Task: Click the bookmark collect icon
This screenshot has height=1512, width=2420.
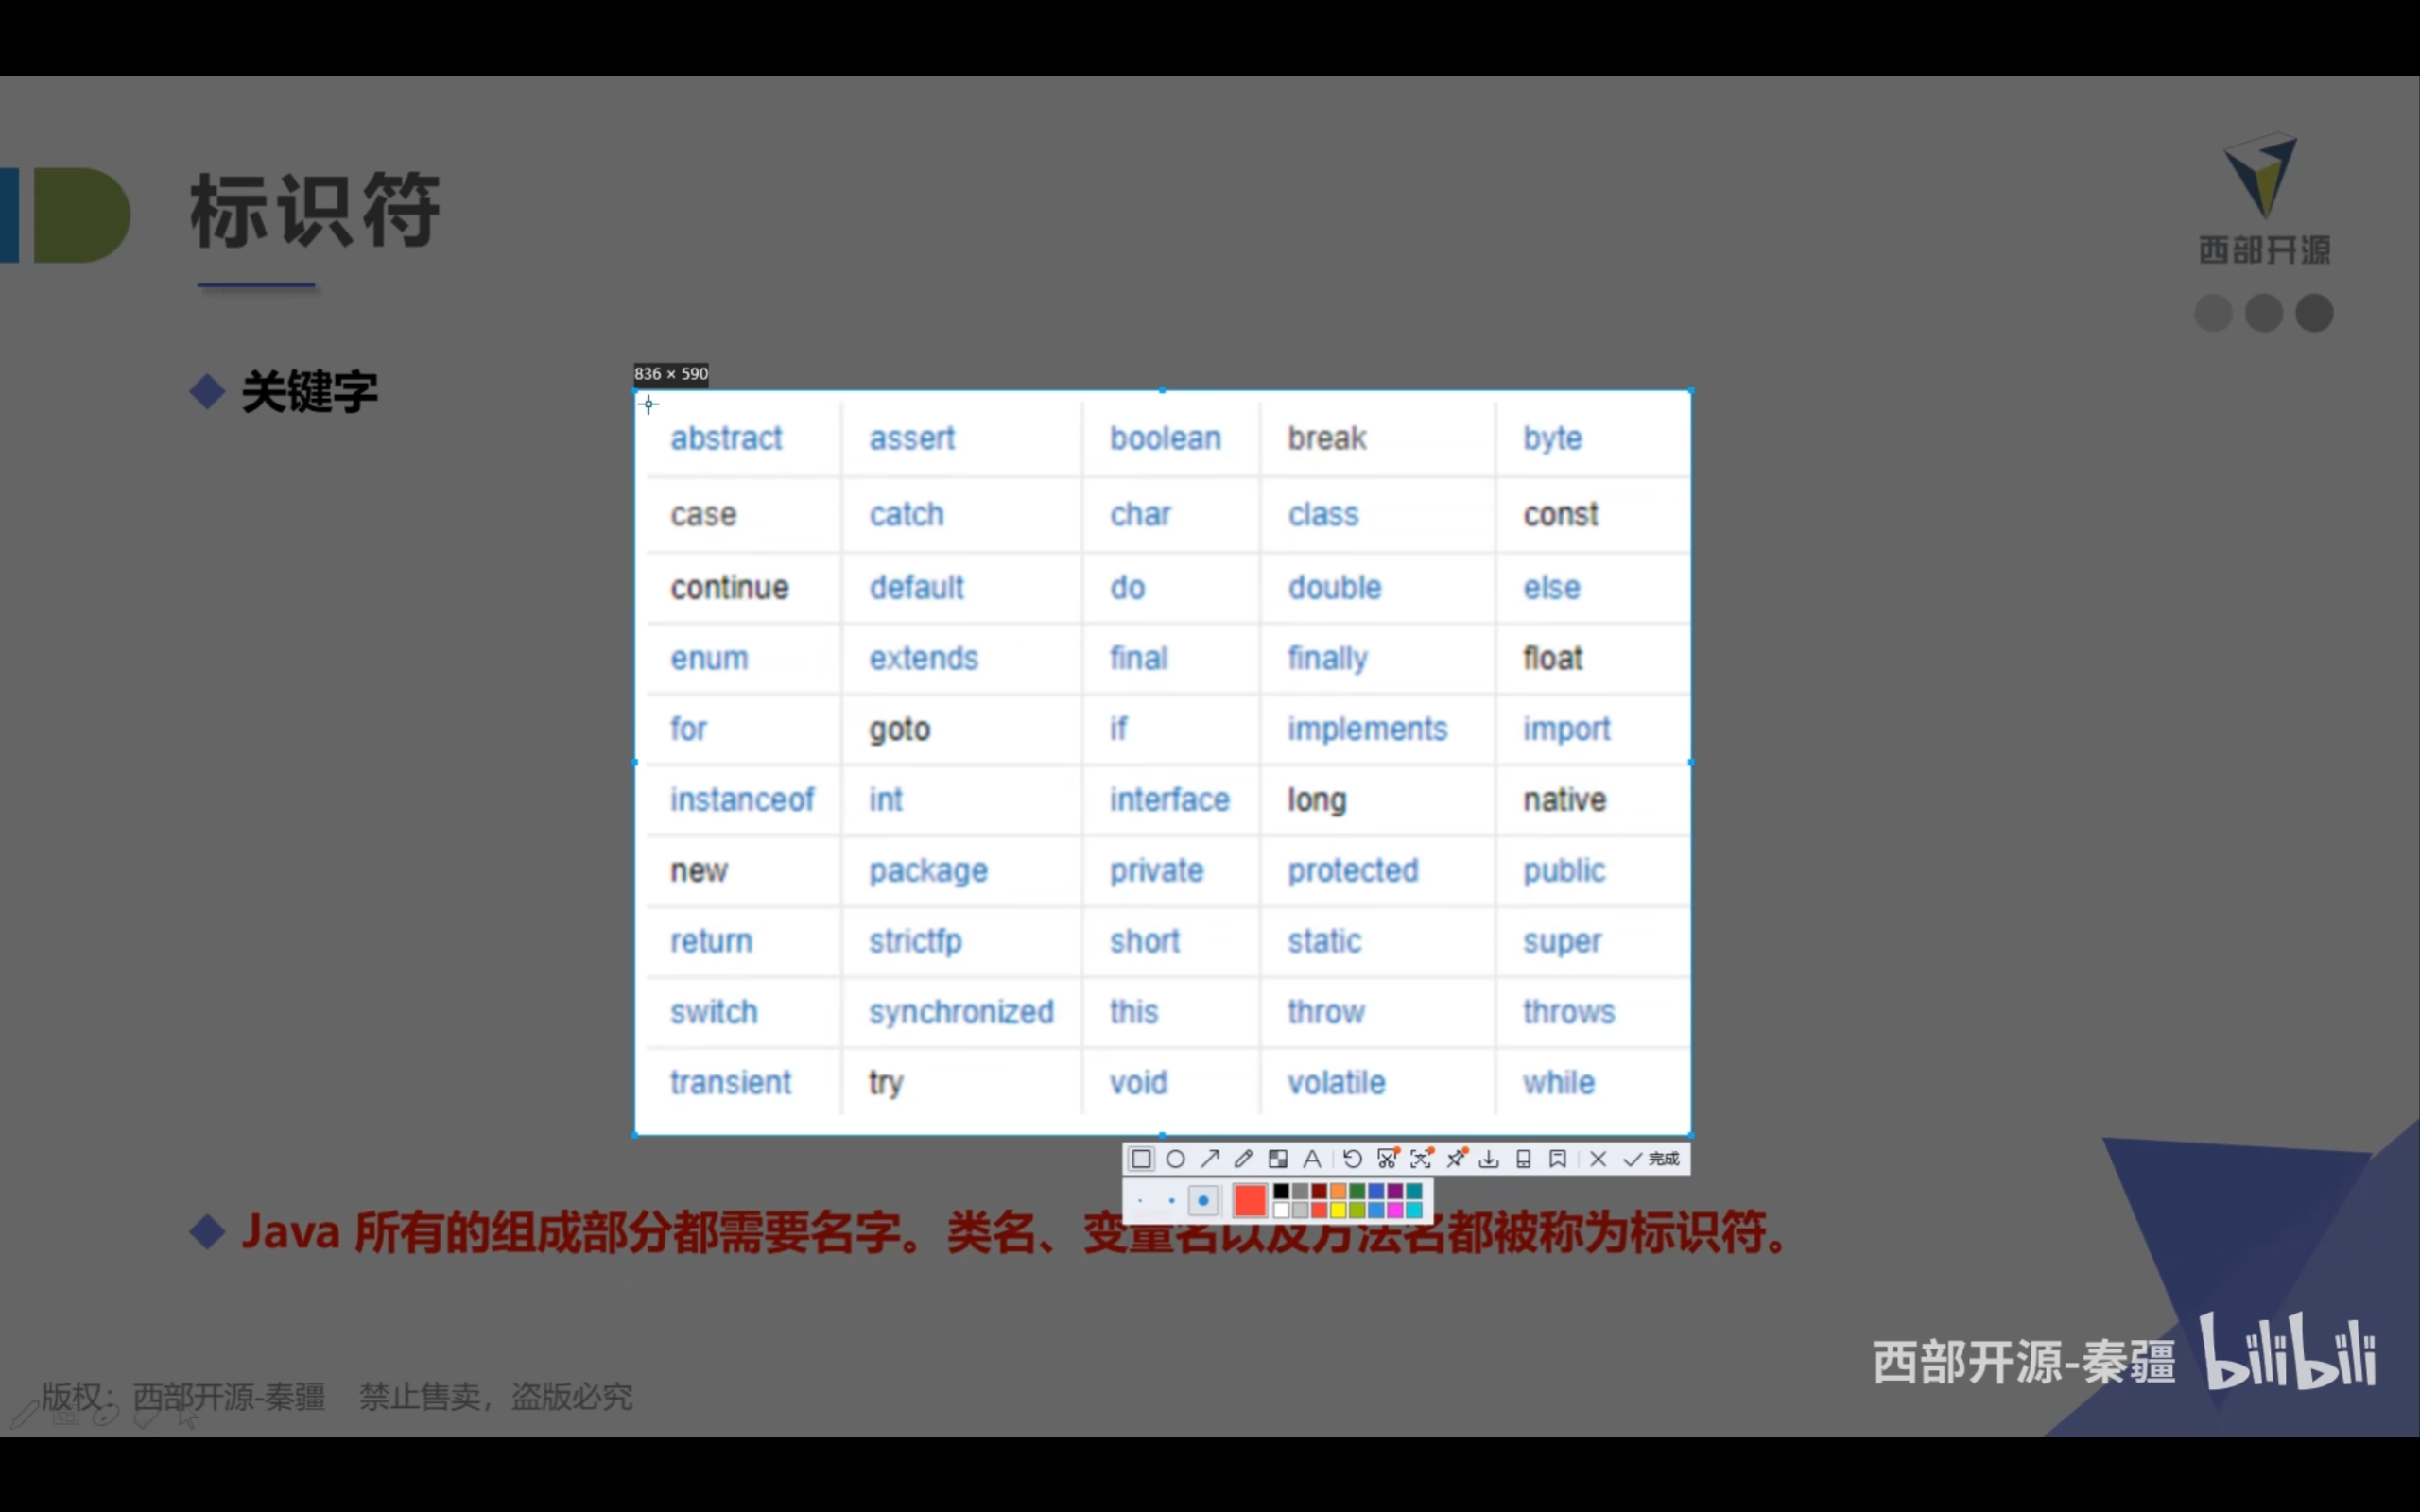Action: [x=1558, y=1159]
